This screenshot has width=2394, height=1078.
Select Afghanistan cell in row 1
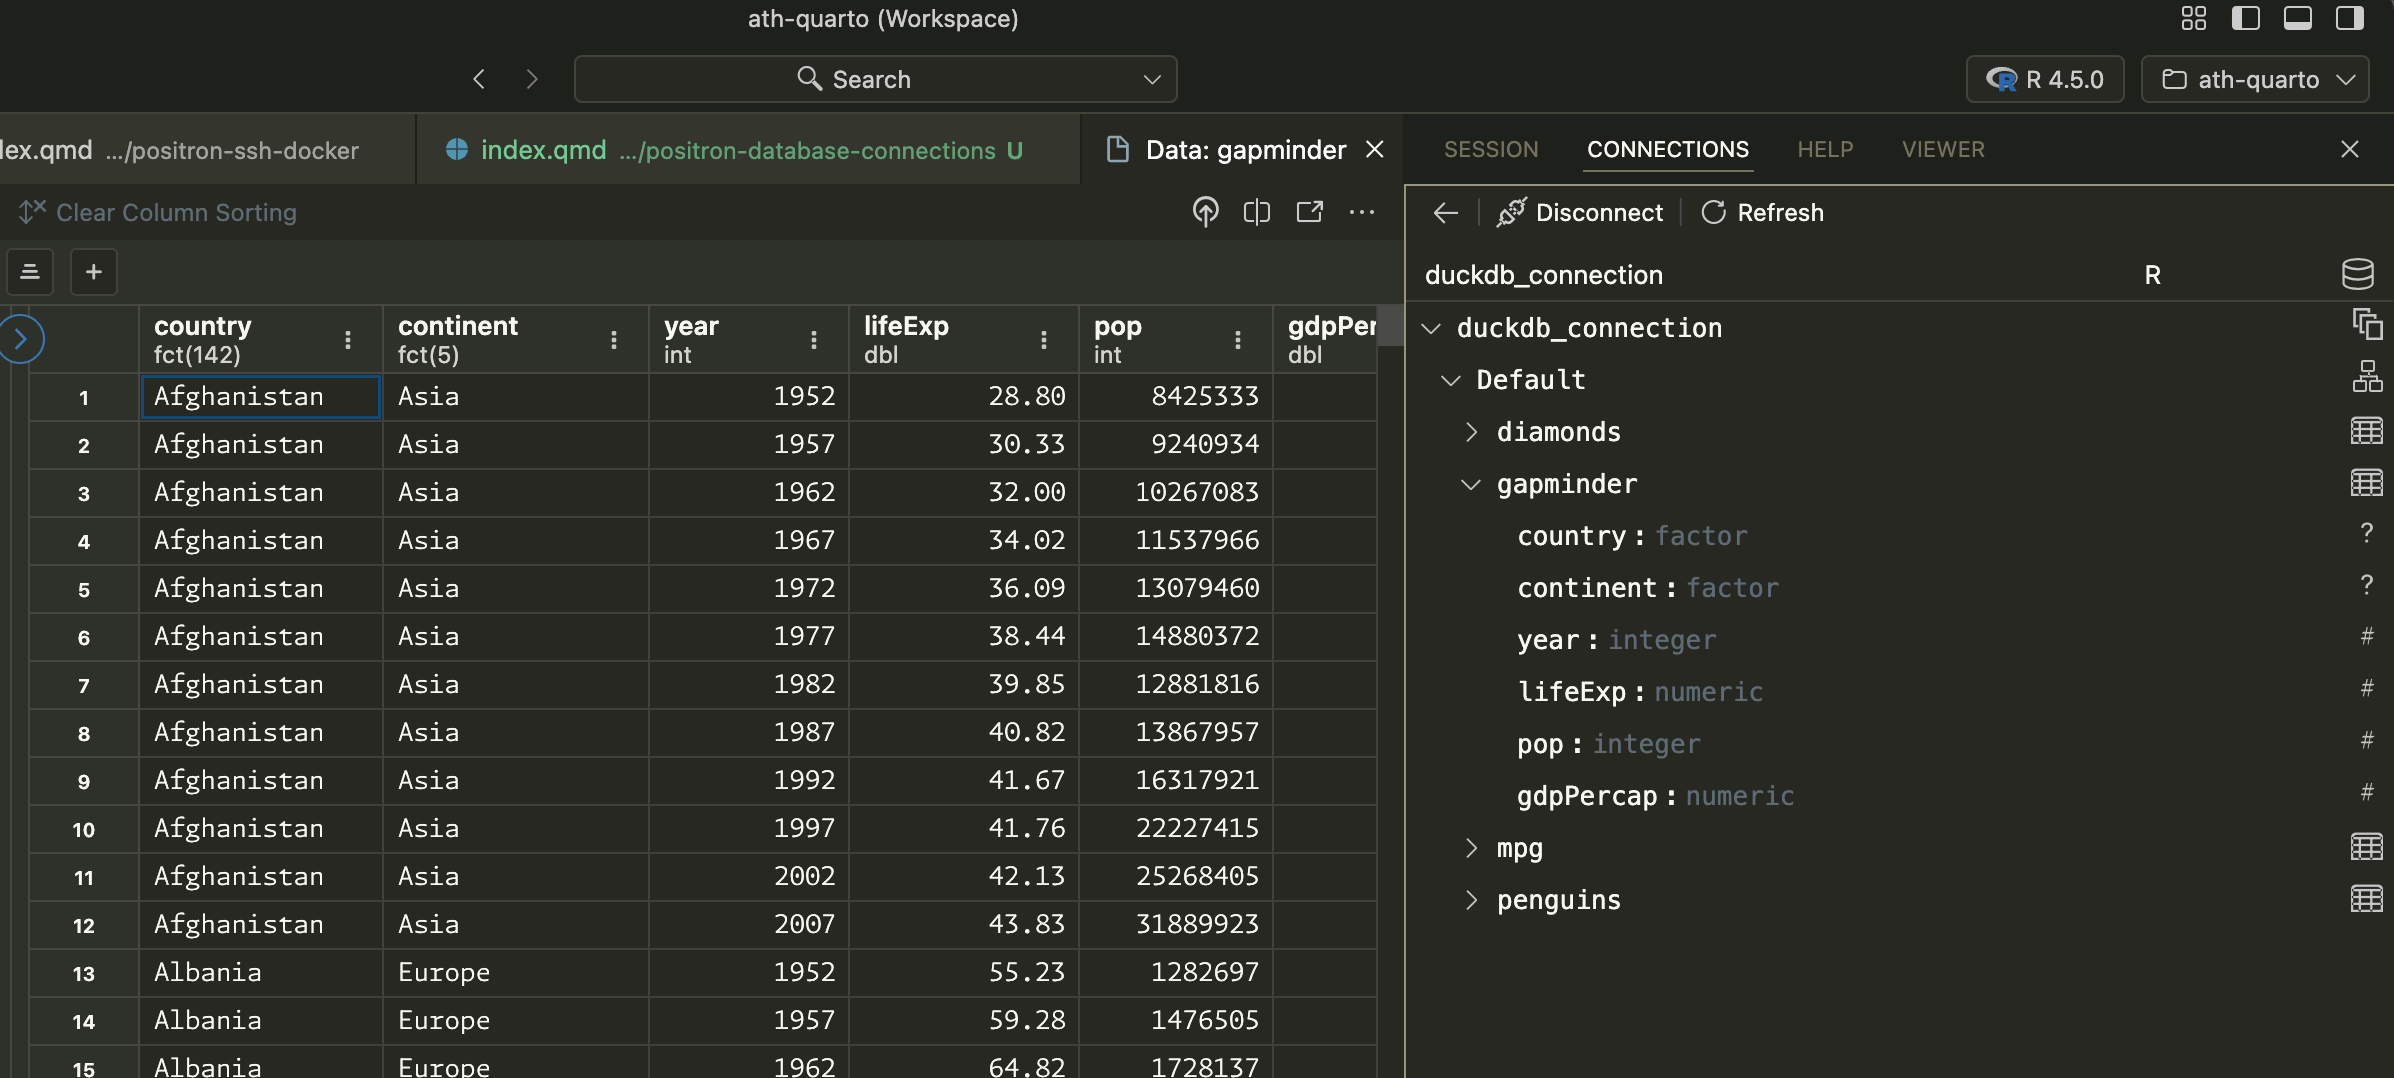coord(261,397)
